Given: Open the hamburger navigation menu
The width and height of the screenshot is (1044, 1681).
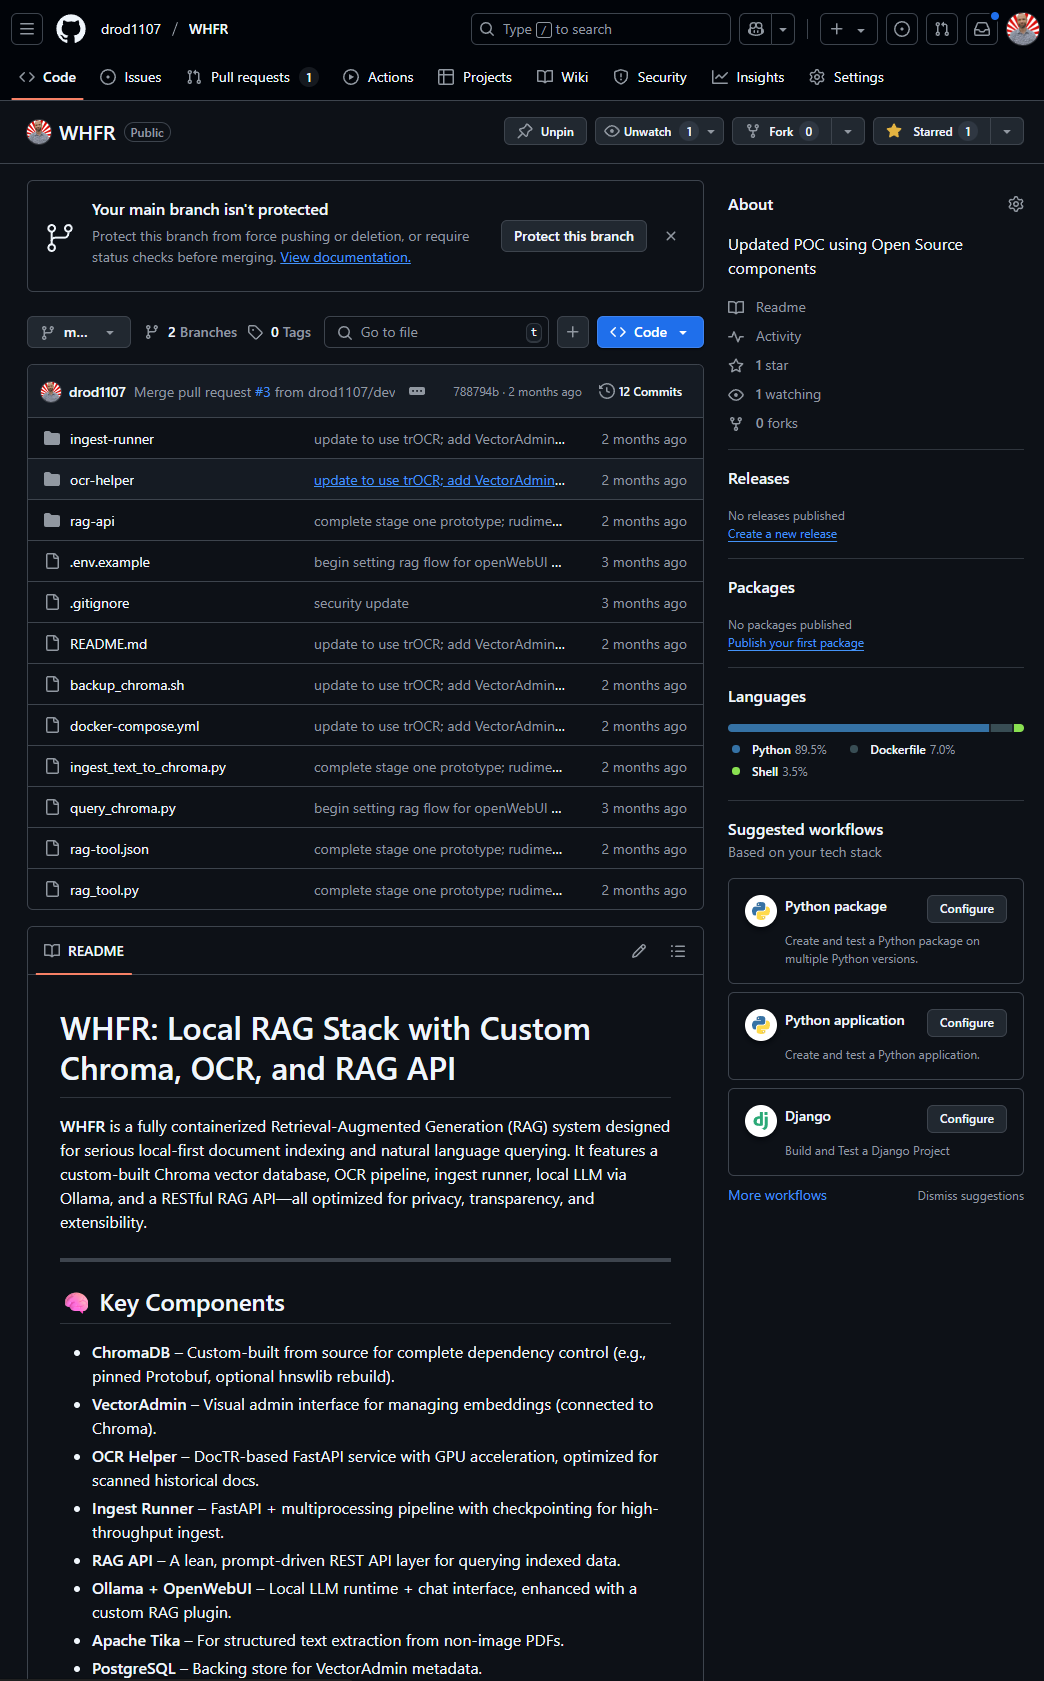Looking at the screenshot, I should [27, 29].
